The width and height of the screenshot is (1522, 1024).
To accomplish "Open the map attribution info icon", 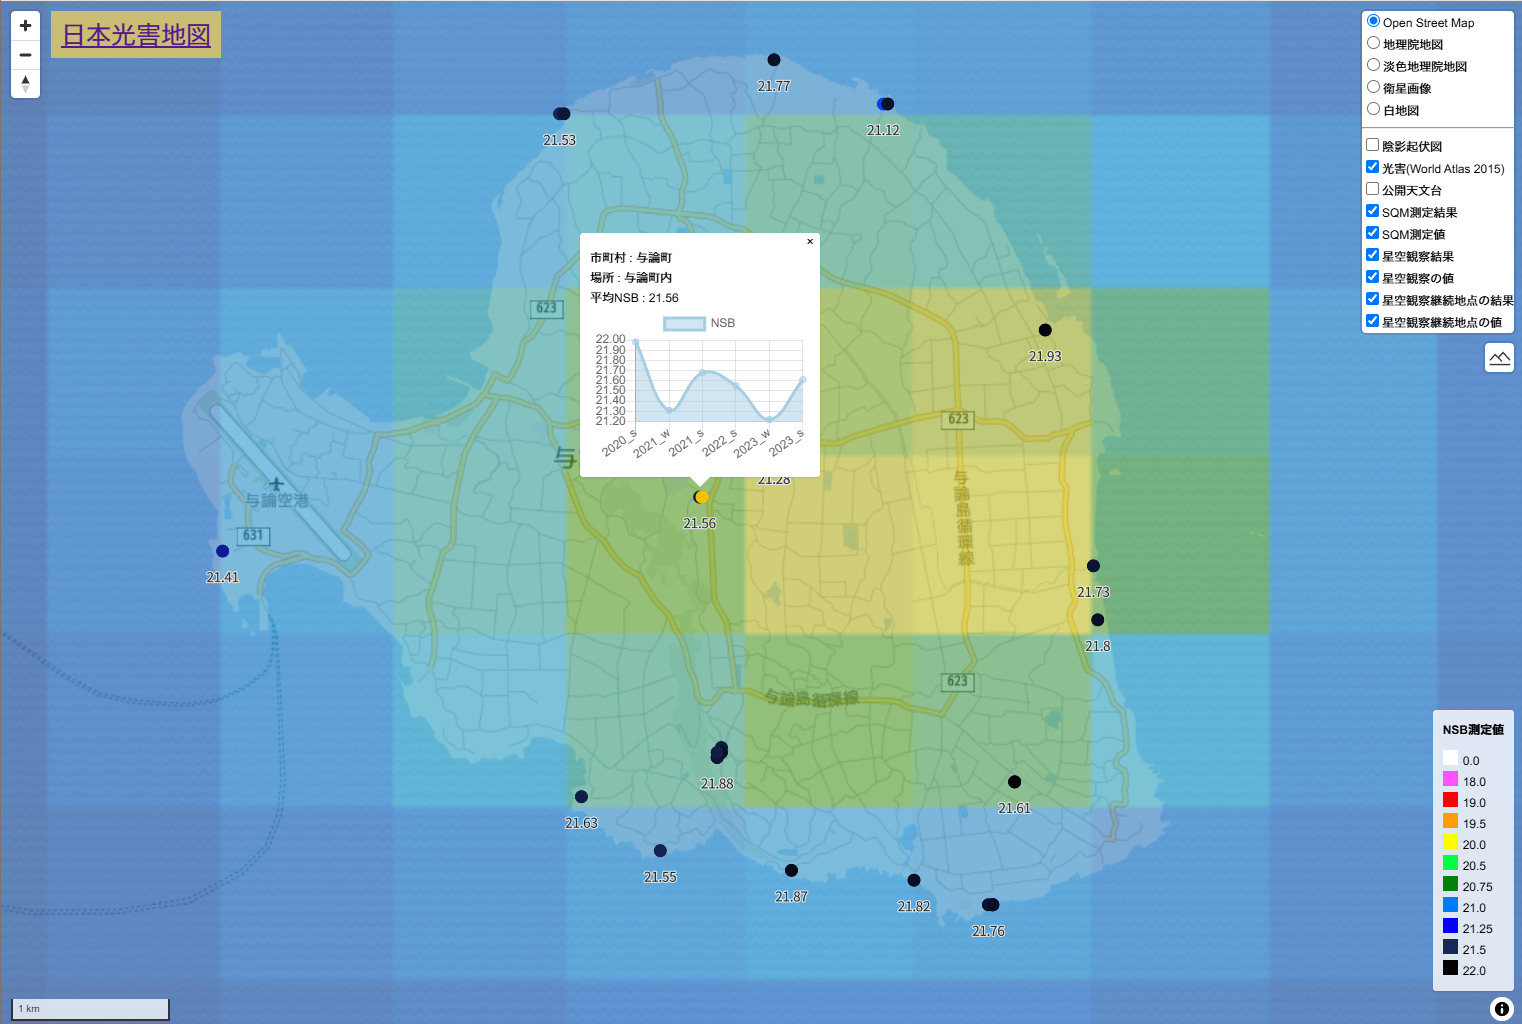I will point(1501,1009).
